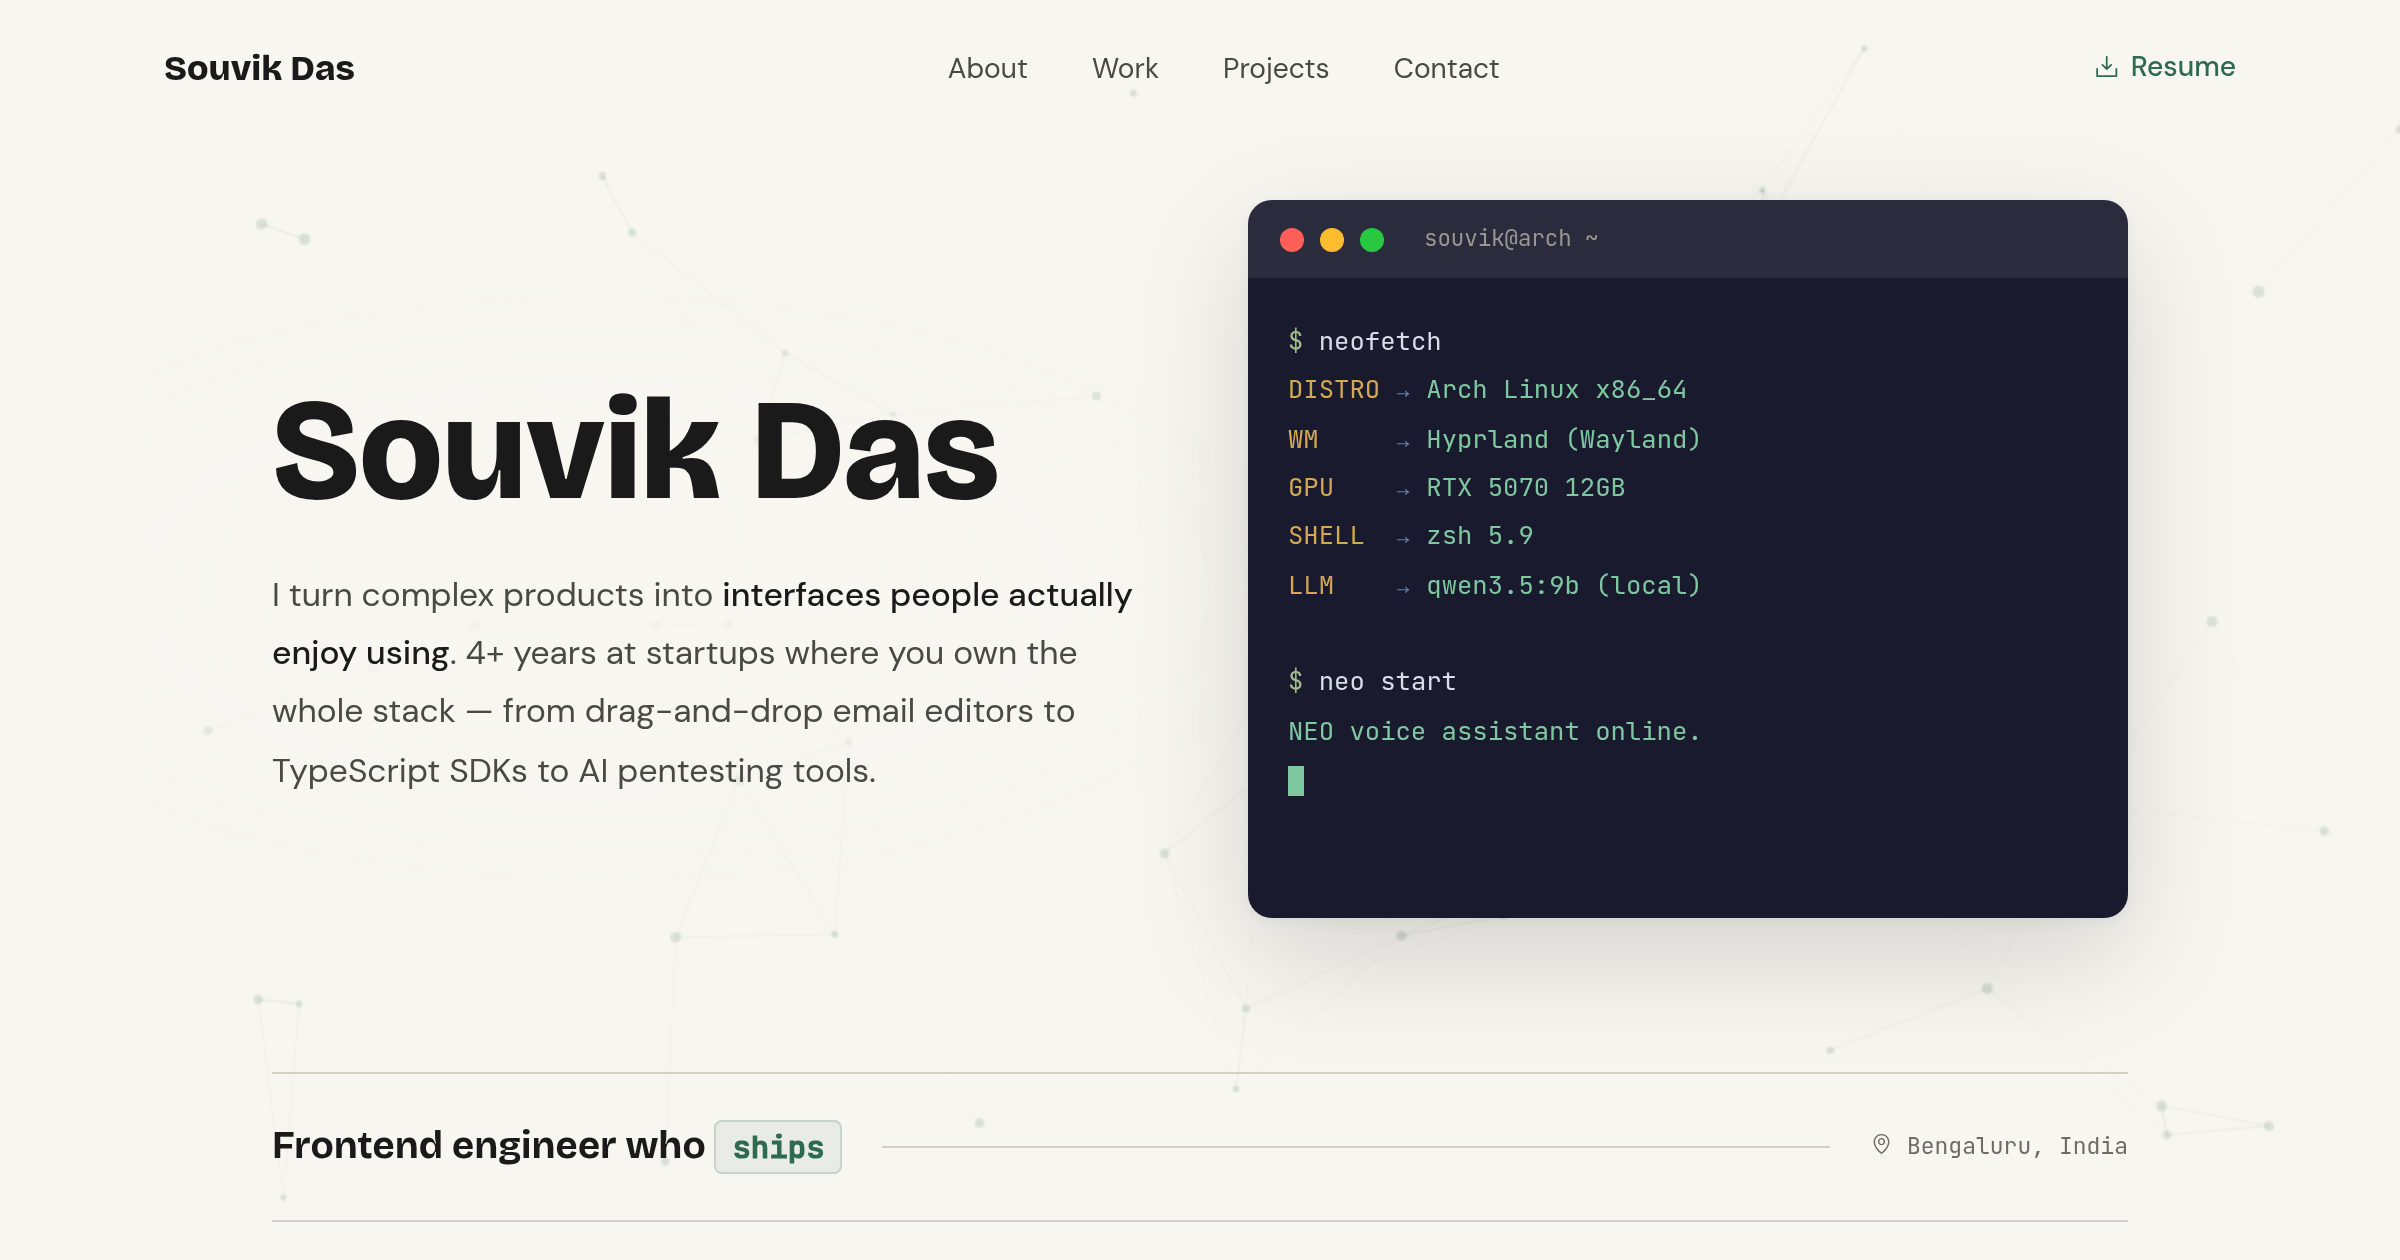2400x1260 pixels.
Task: Open the About nav link
Action: [987, 68]
